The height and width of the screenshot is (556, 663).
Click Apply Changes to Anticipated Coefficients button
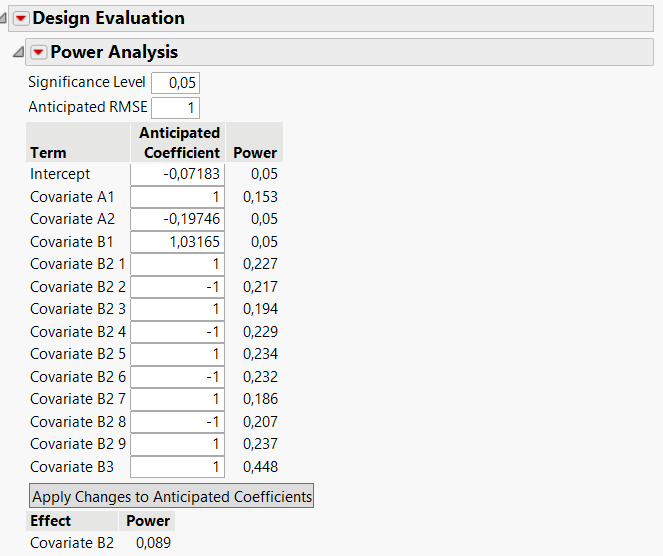(171, 496)
